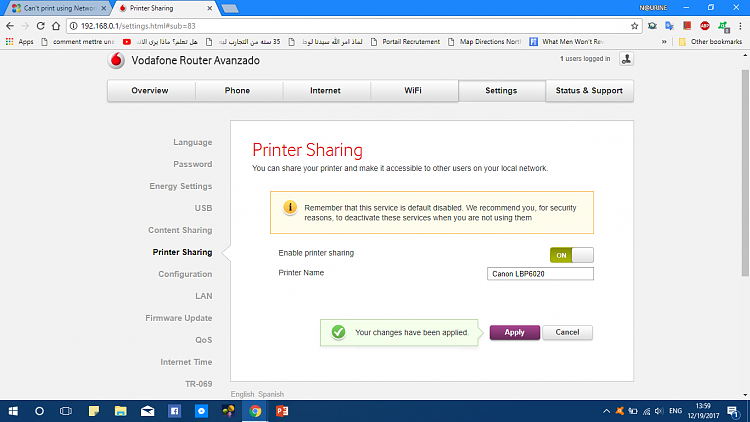Open the Internet tab
Image resolution: width=750 pixels, height=422 pixels.
pos(325,90)
